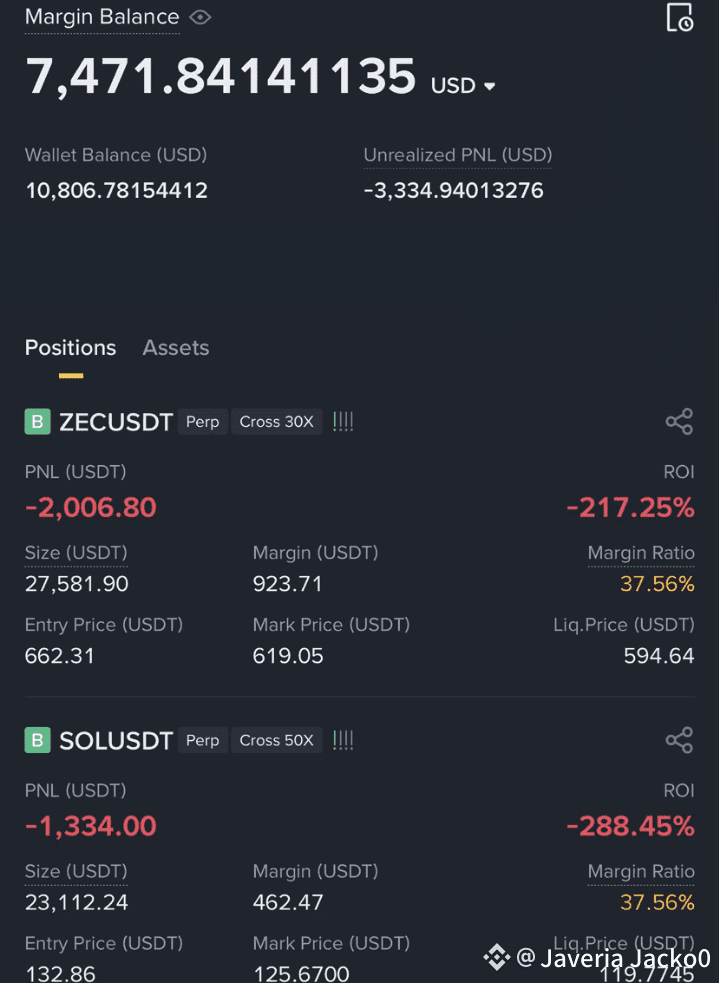Tap the Margin Balance label
The height and width of the screenshot is (983, 719).
(102, 17)
